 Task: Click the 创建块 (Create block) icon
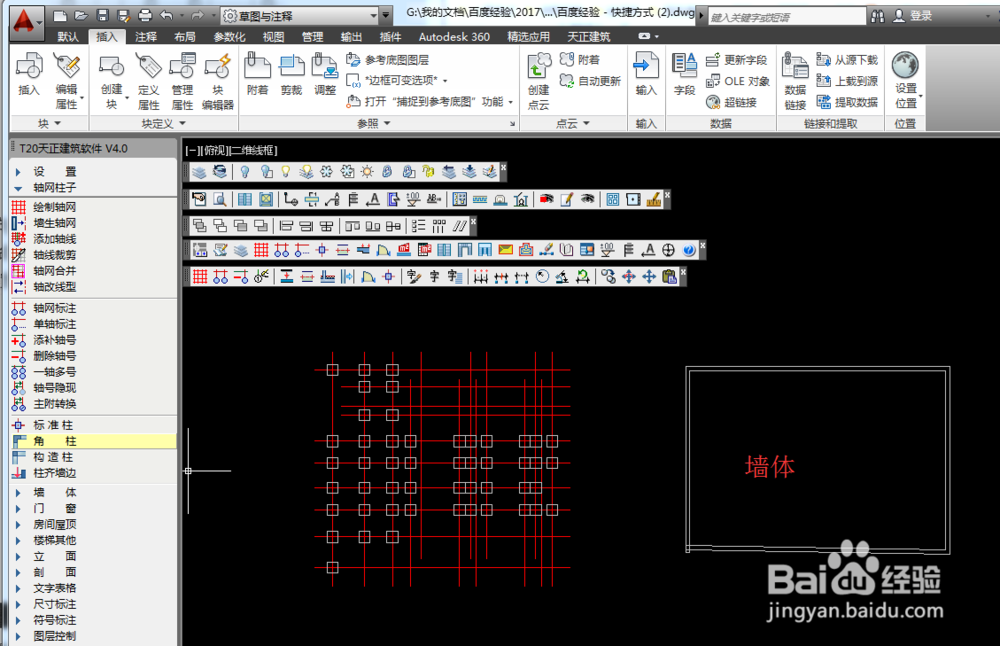pyautogui.click(x=111, y=74)
